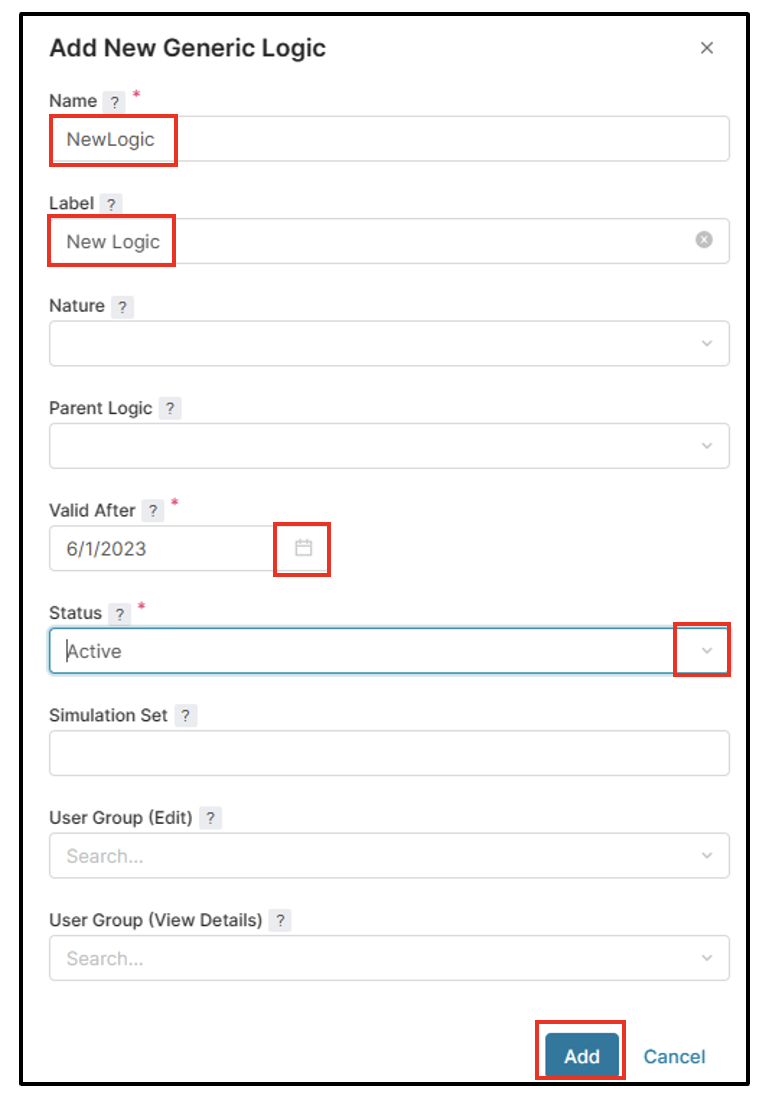Click the Parent Logic help icon
Viewport: 762px width, 1100px height.
pyautogui.click(x=170, y=409)
